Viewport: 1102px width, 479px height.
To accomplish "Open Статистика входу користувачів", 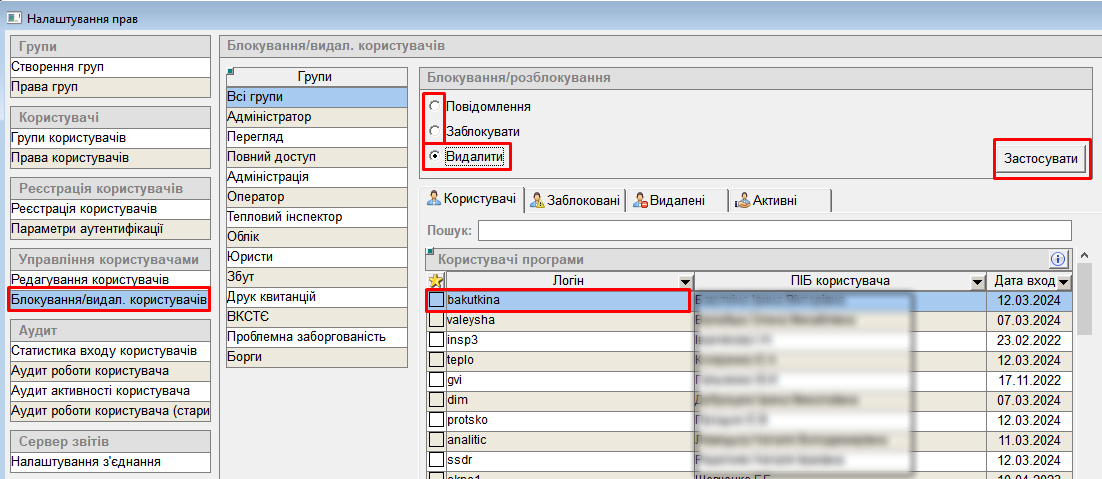I will (103, 351).
